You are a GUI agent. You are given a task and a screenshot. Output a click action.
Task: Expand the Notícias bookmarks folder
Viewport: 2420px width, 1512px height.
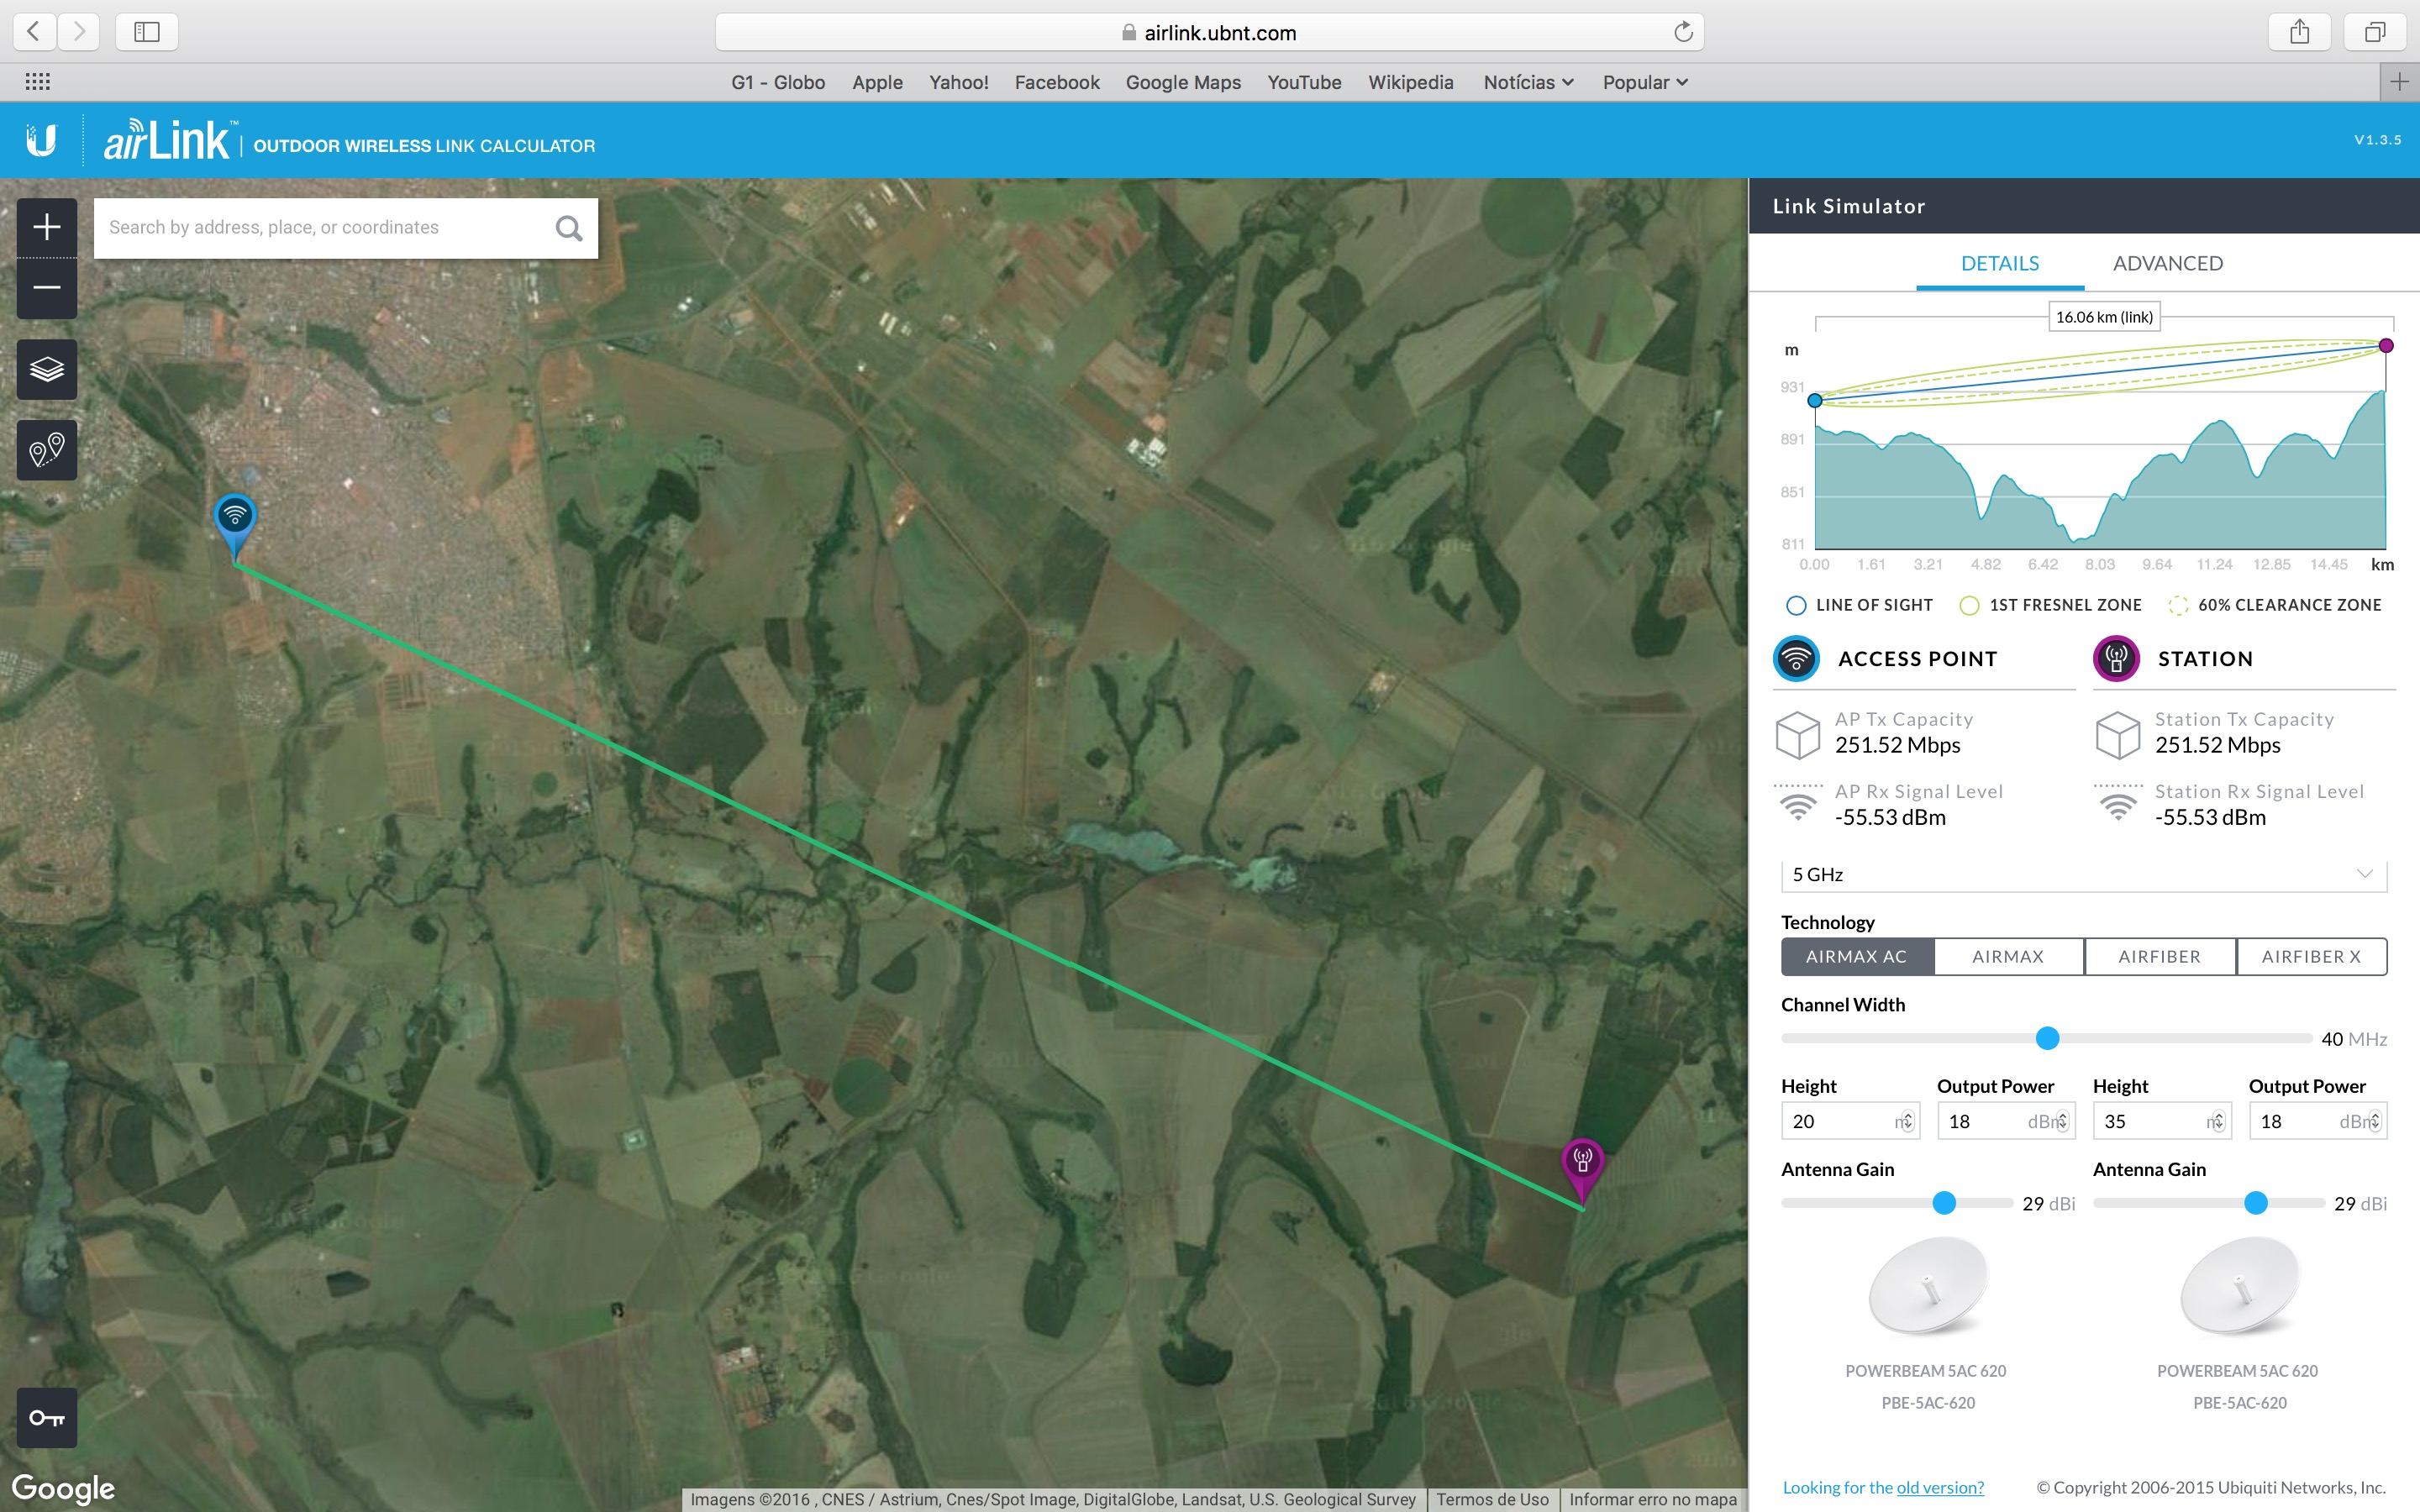[x=1528, y=82]
